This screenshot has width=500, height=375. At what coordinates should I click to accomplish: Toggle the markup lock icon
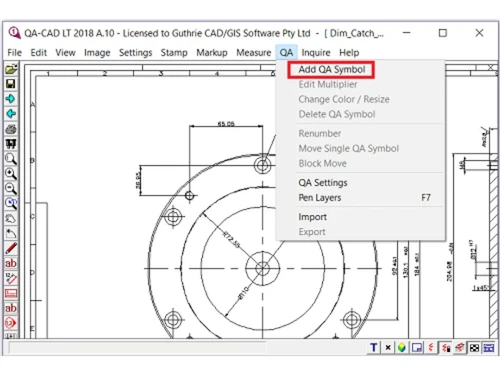pyautogui.click(x=446, y=348)
